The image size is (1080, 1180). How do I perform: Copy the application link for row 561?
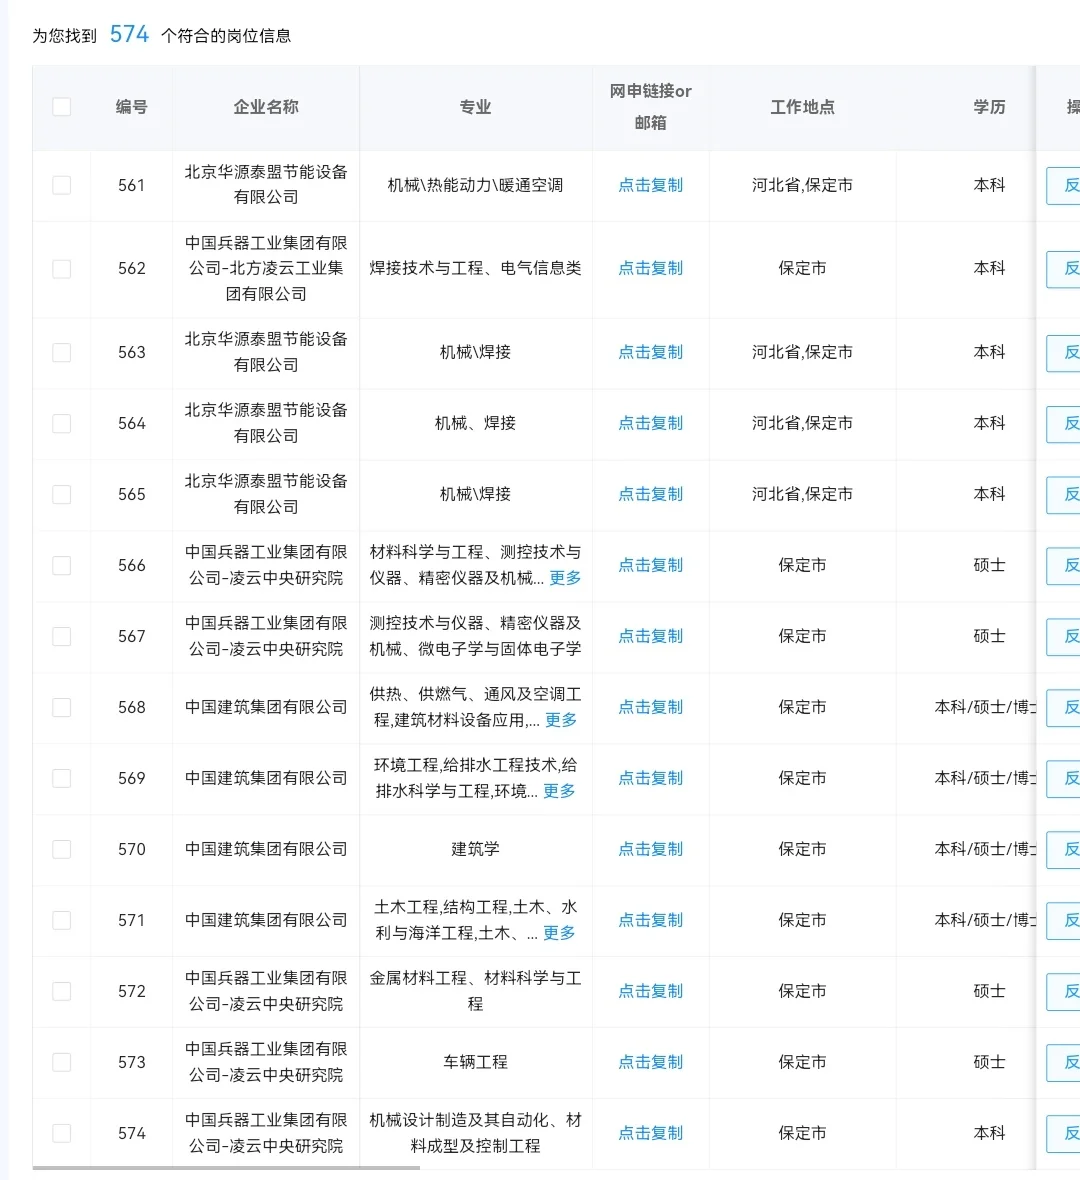[x=650, y=185]
